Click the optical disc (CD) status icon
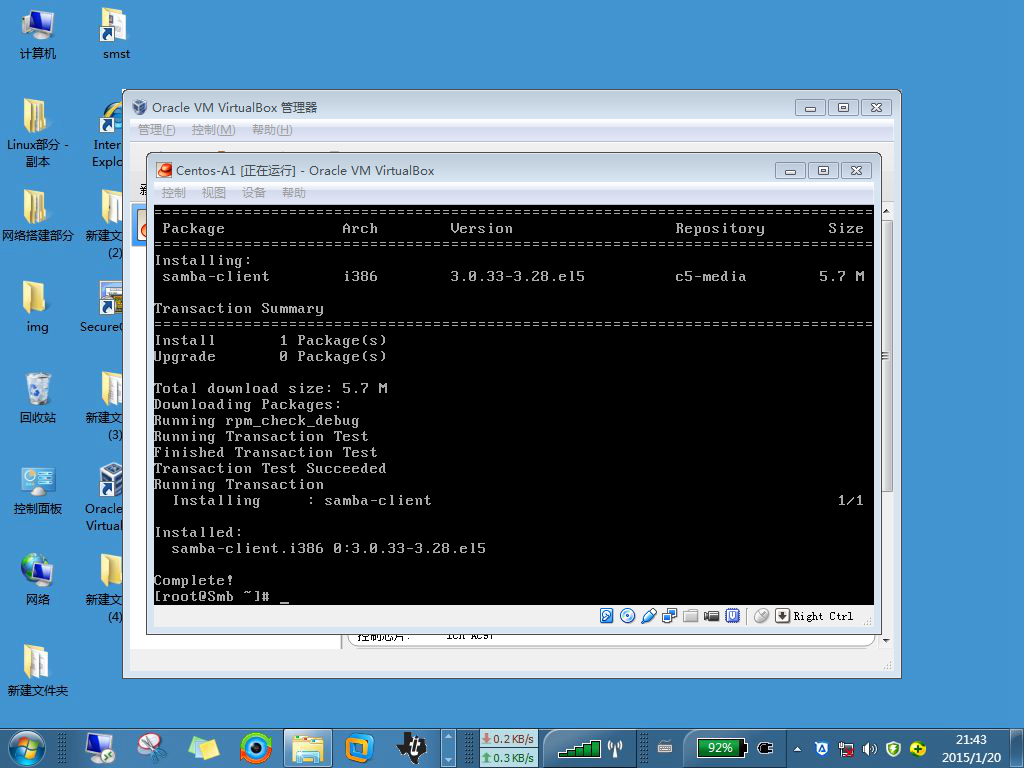Image resolution: width=1024 pixels, height=768 pixels. (x=627, y=616)
